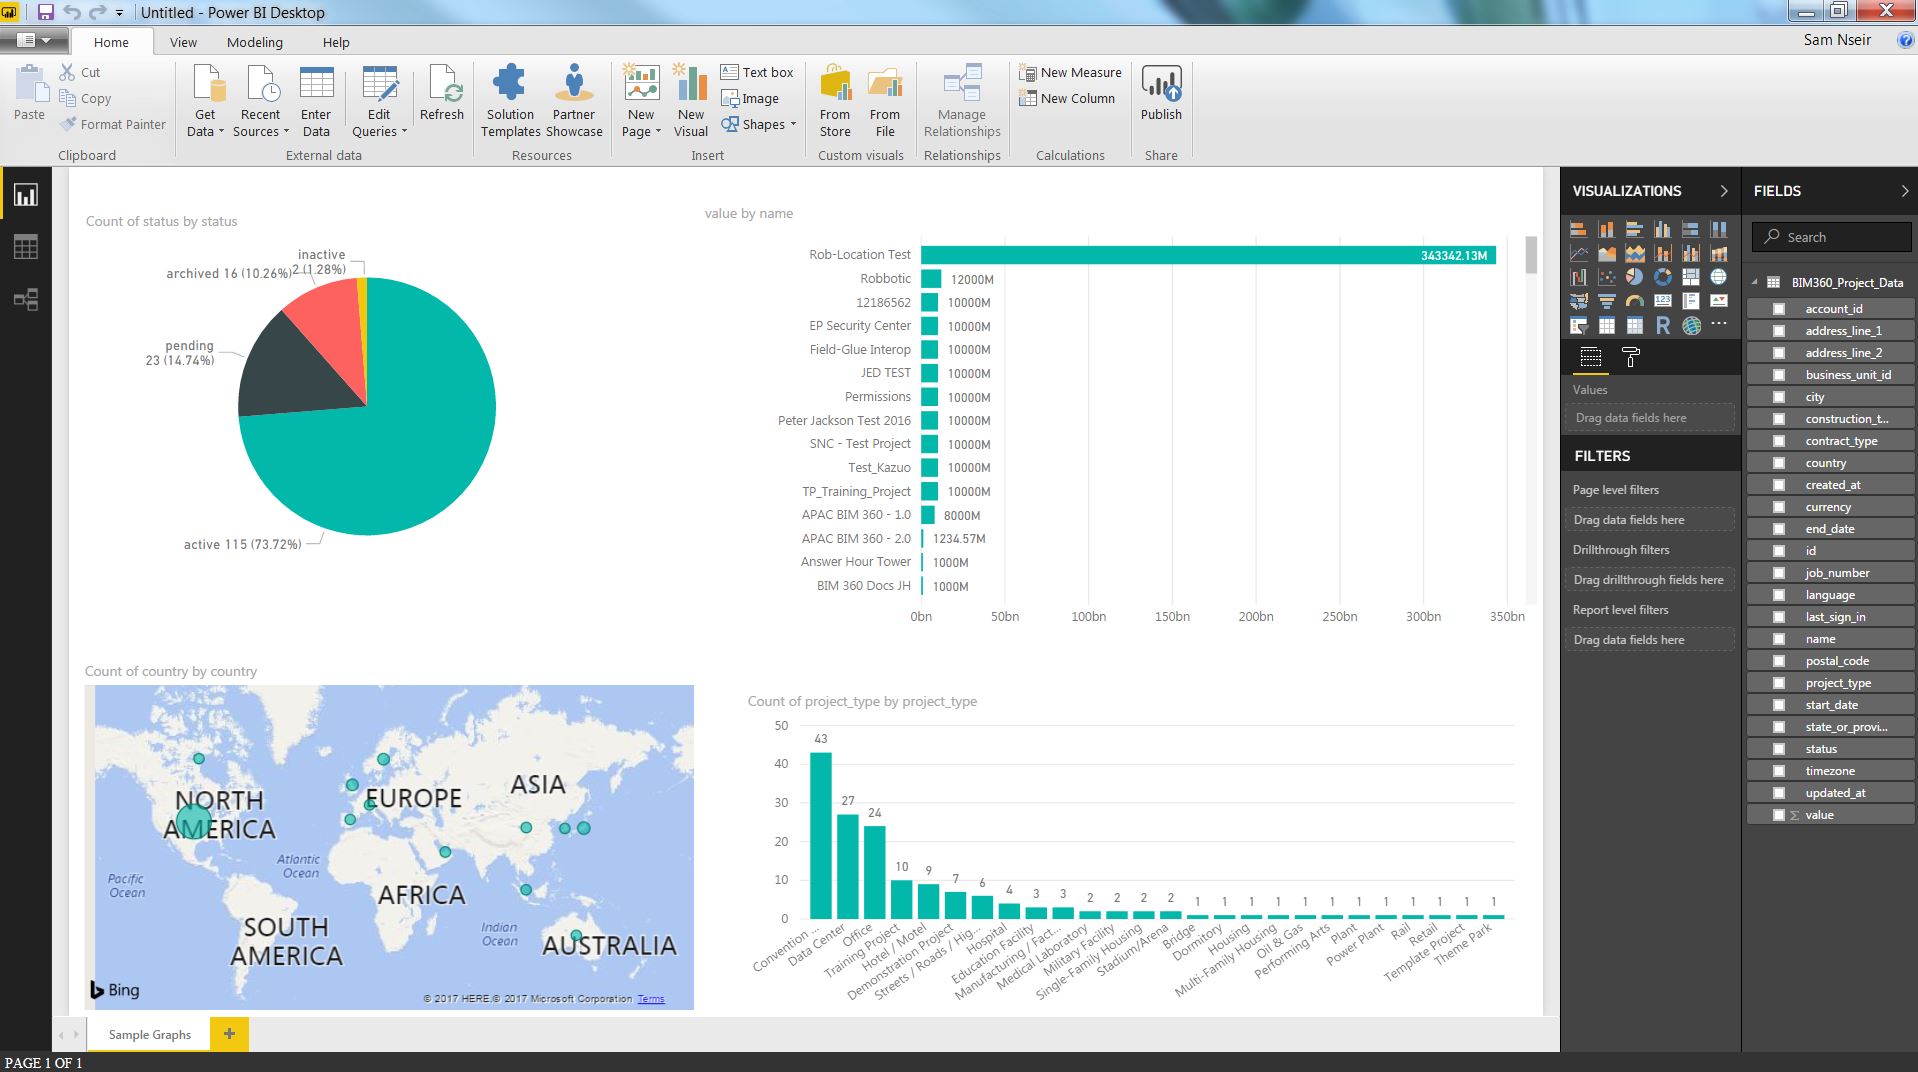The image size is (1918, 1072).
Task: Open the Modeling ribbon tab
Action: (x=255, y=42)
